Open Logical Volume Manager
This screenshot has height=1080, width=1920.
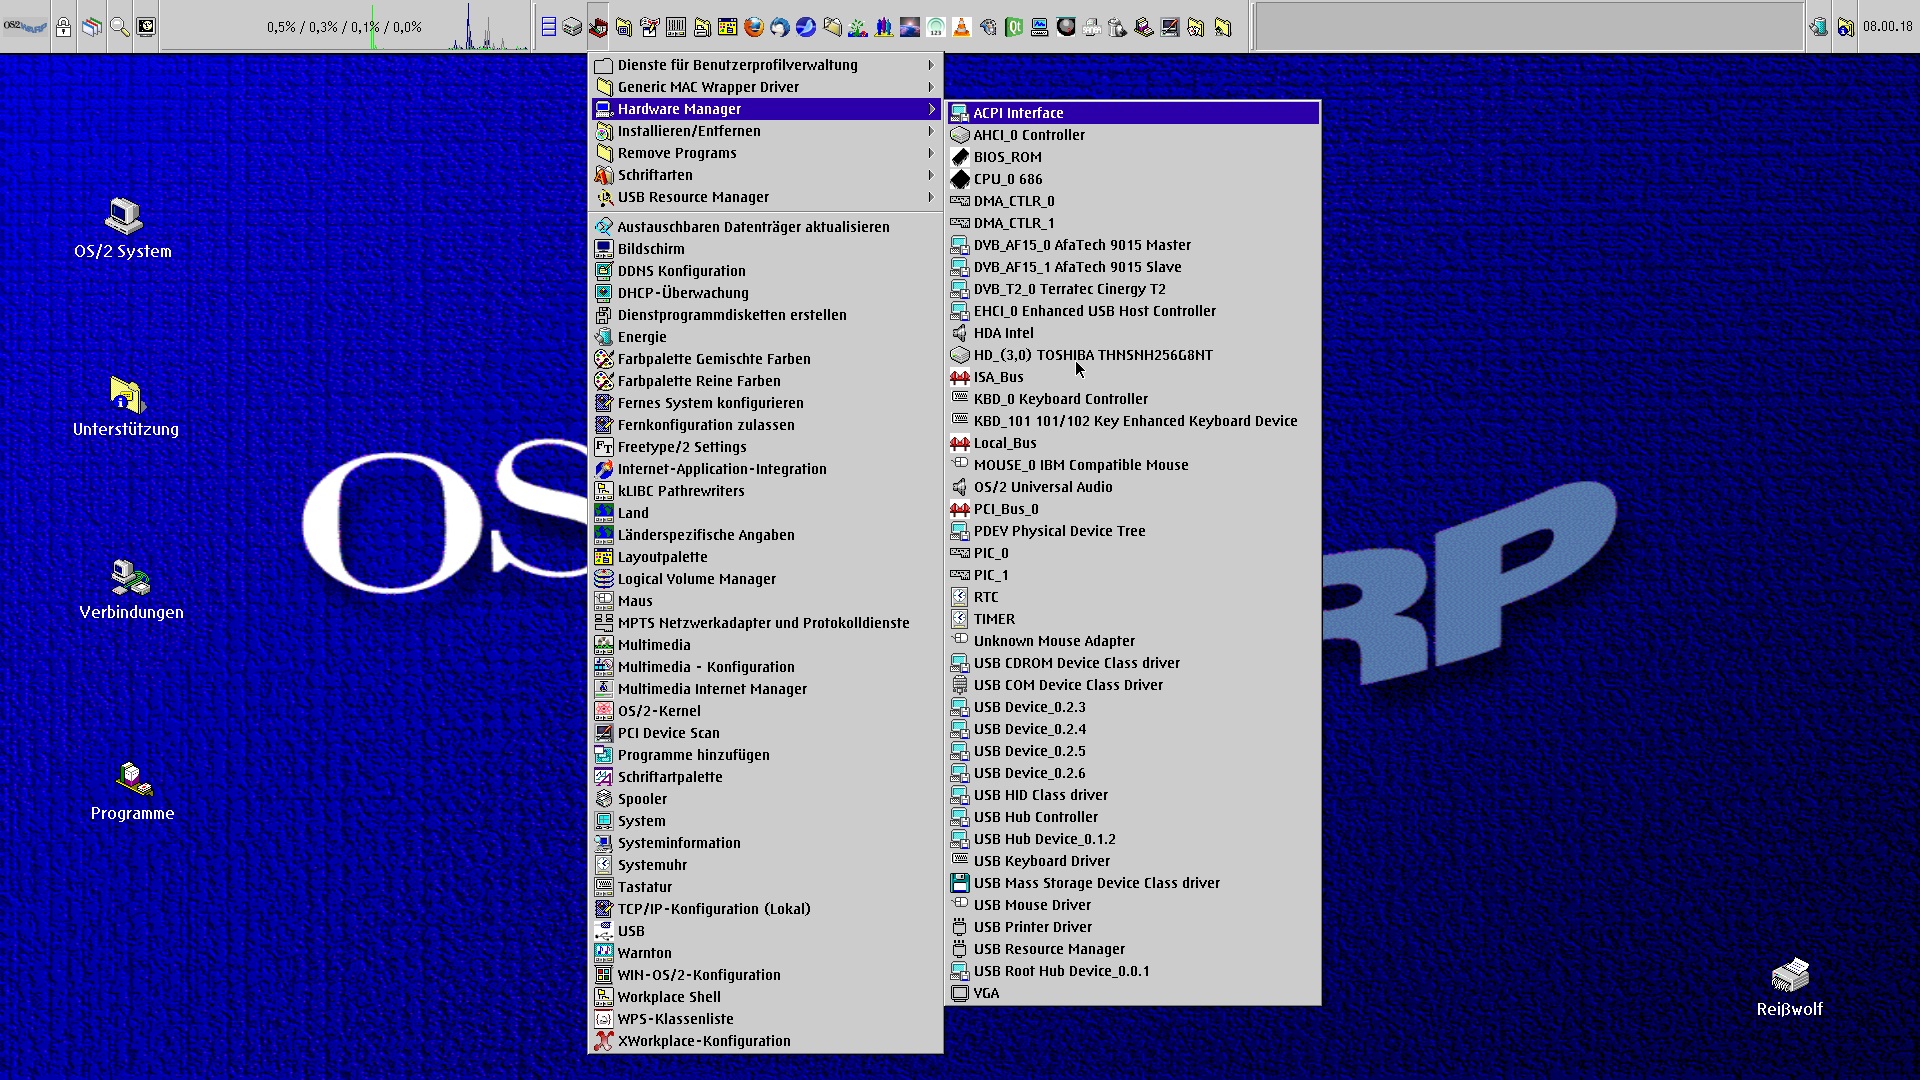point(765,579)
